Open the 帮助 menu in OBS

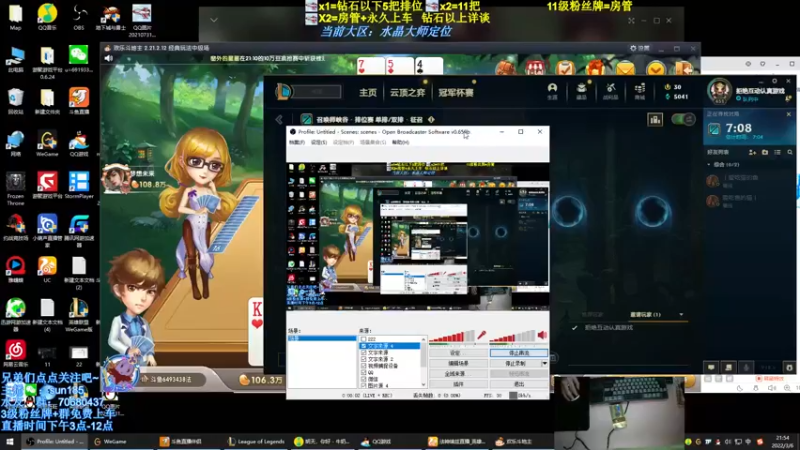click(401, 142)
